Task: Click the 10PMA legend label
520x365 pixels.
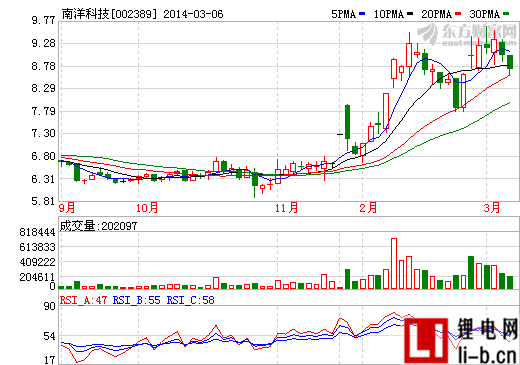Action: (x=389, y=14)
